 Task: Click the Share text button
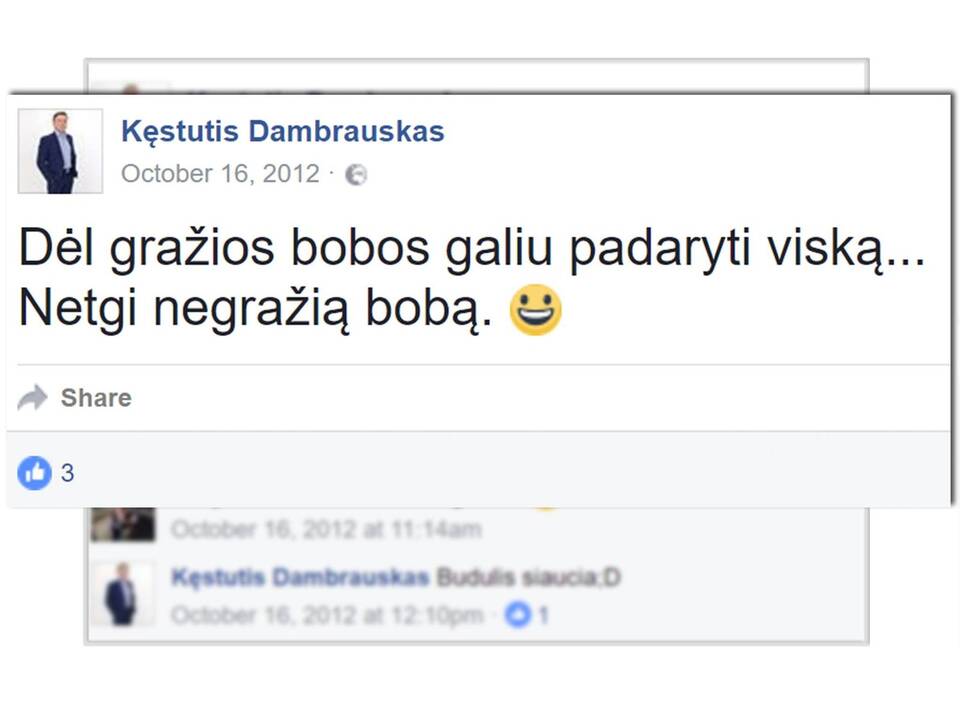click(x=96, y=398)
